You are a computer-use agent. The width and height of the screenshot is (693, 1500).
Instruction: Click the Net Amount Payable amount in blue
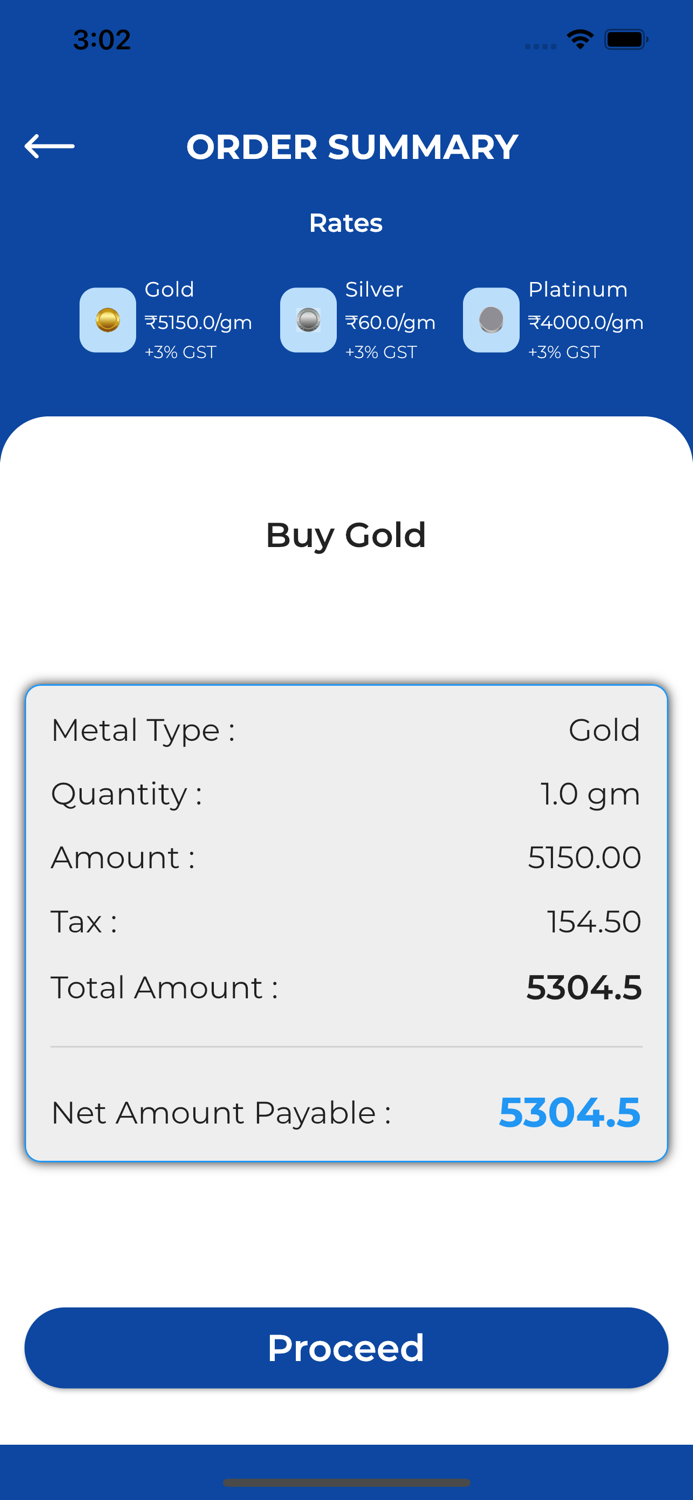coord(569,1112)
